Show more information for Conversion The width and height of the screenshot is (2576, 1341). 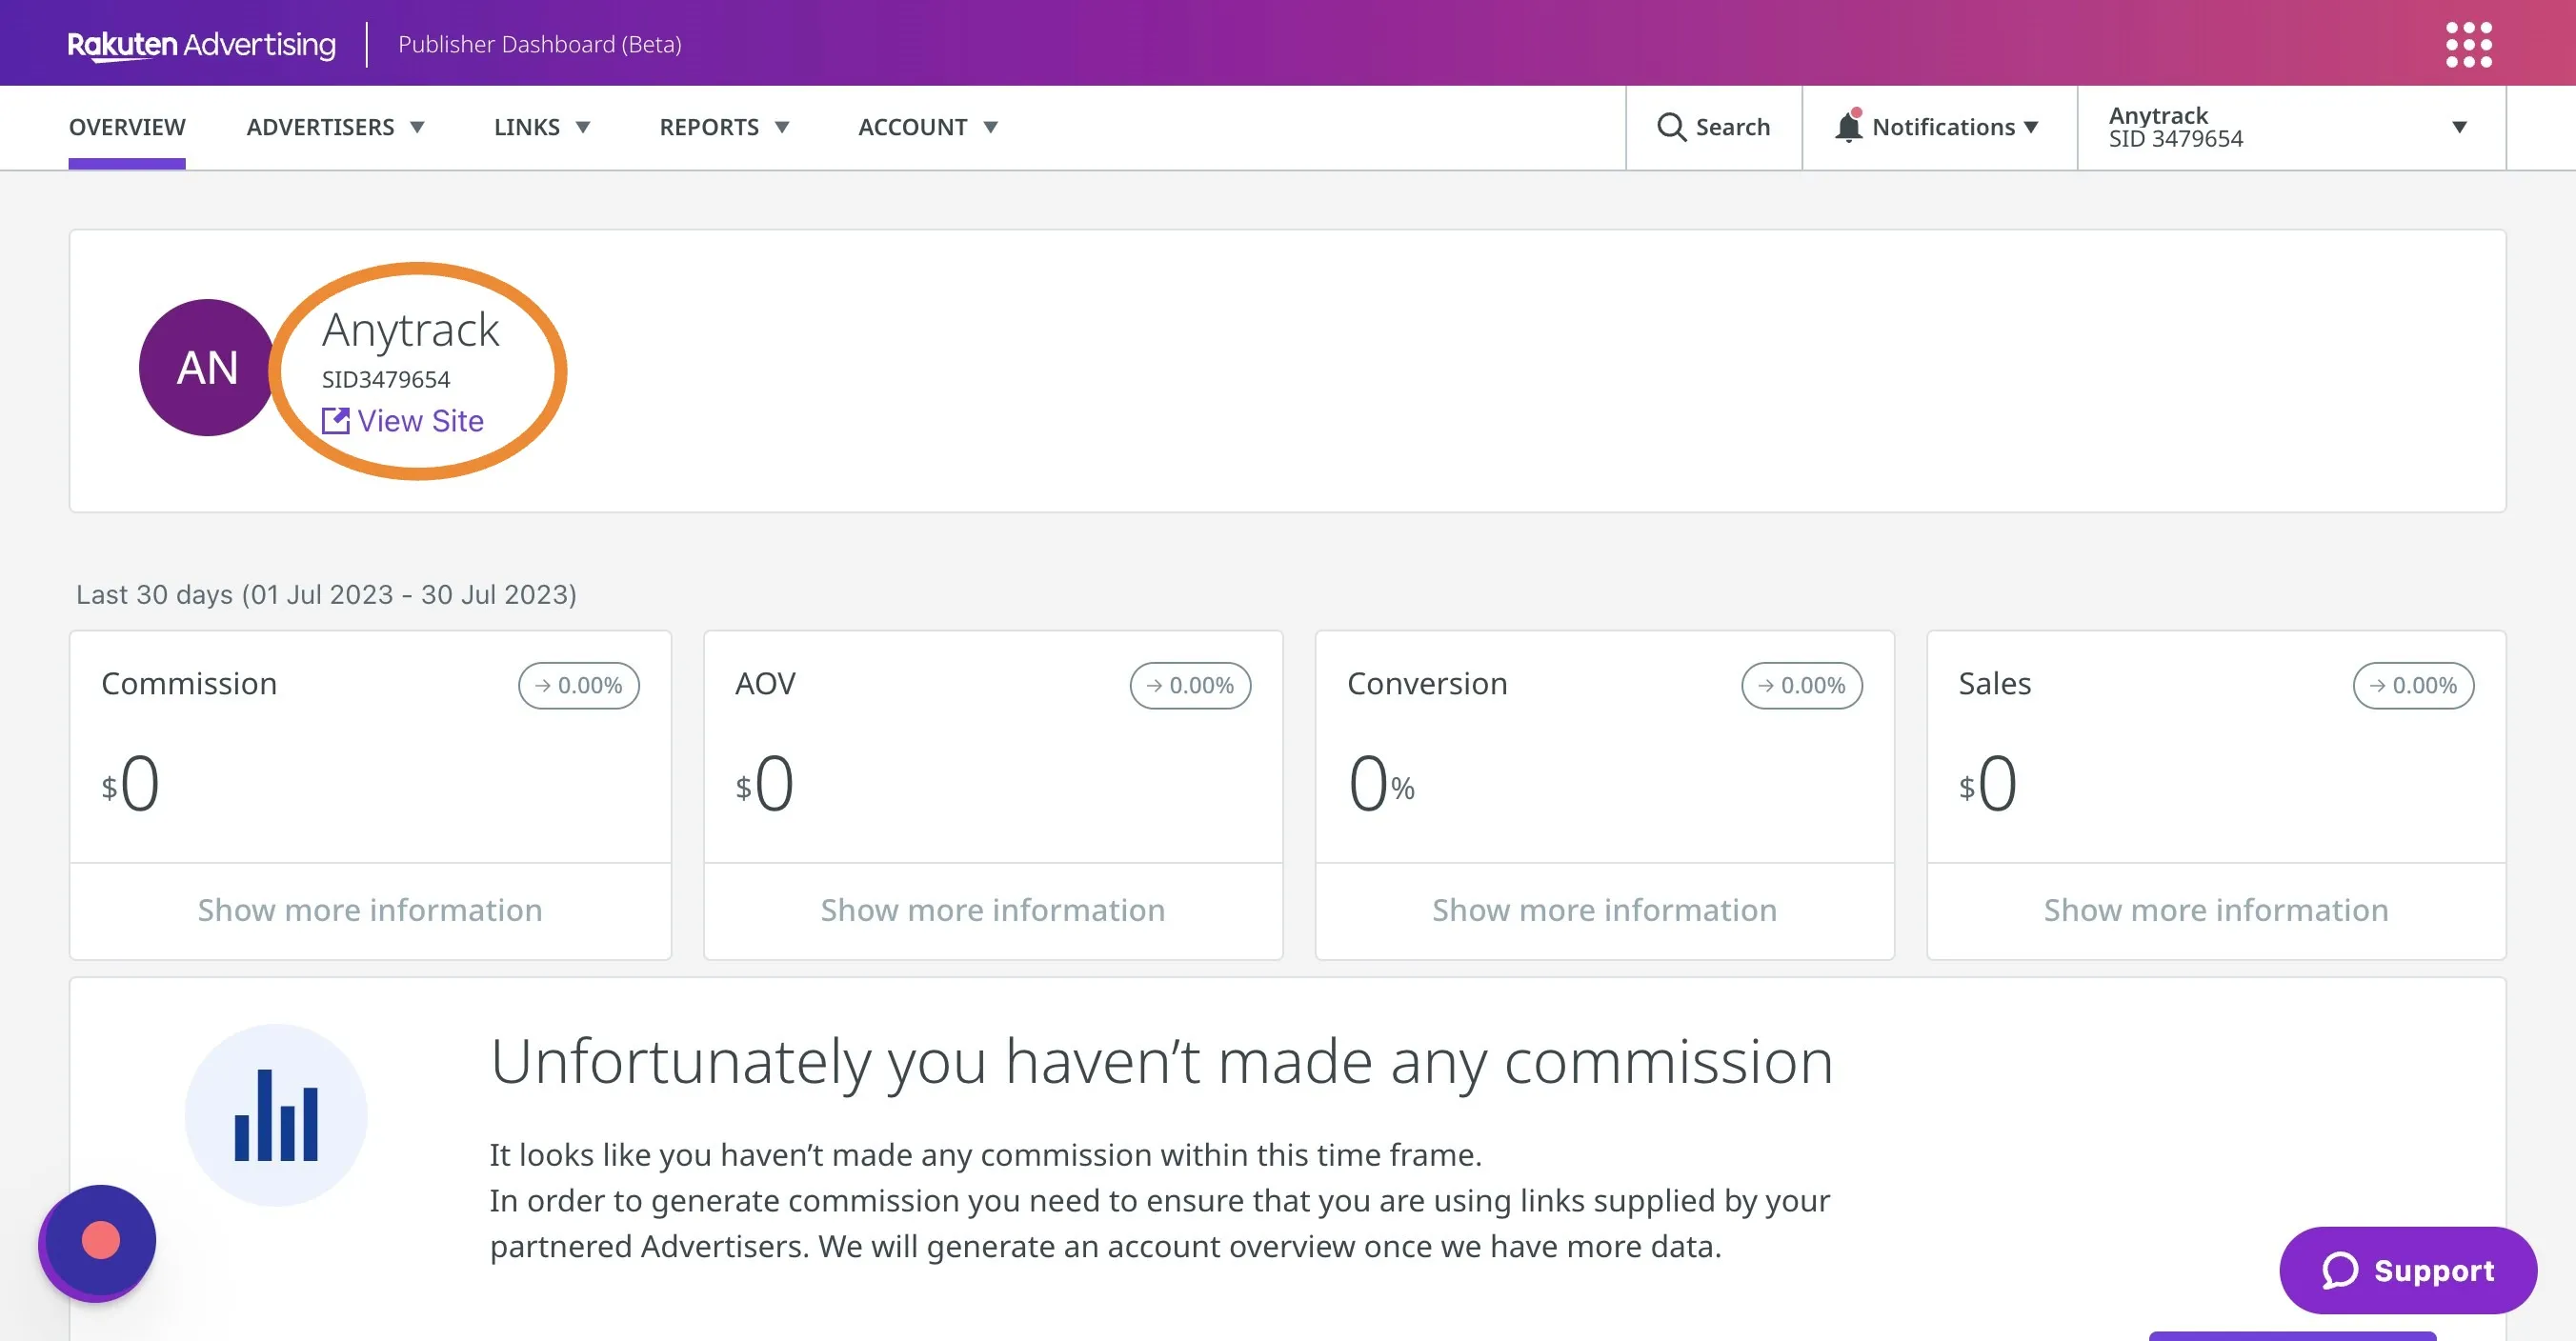pyautogui.click(x=1605, y=910)
